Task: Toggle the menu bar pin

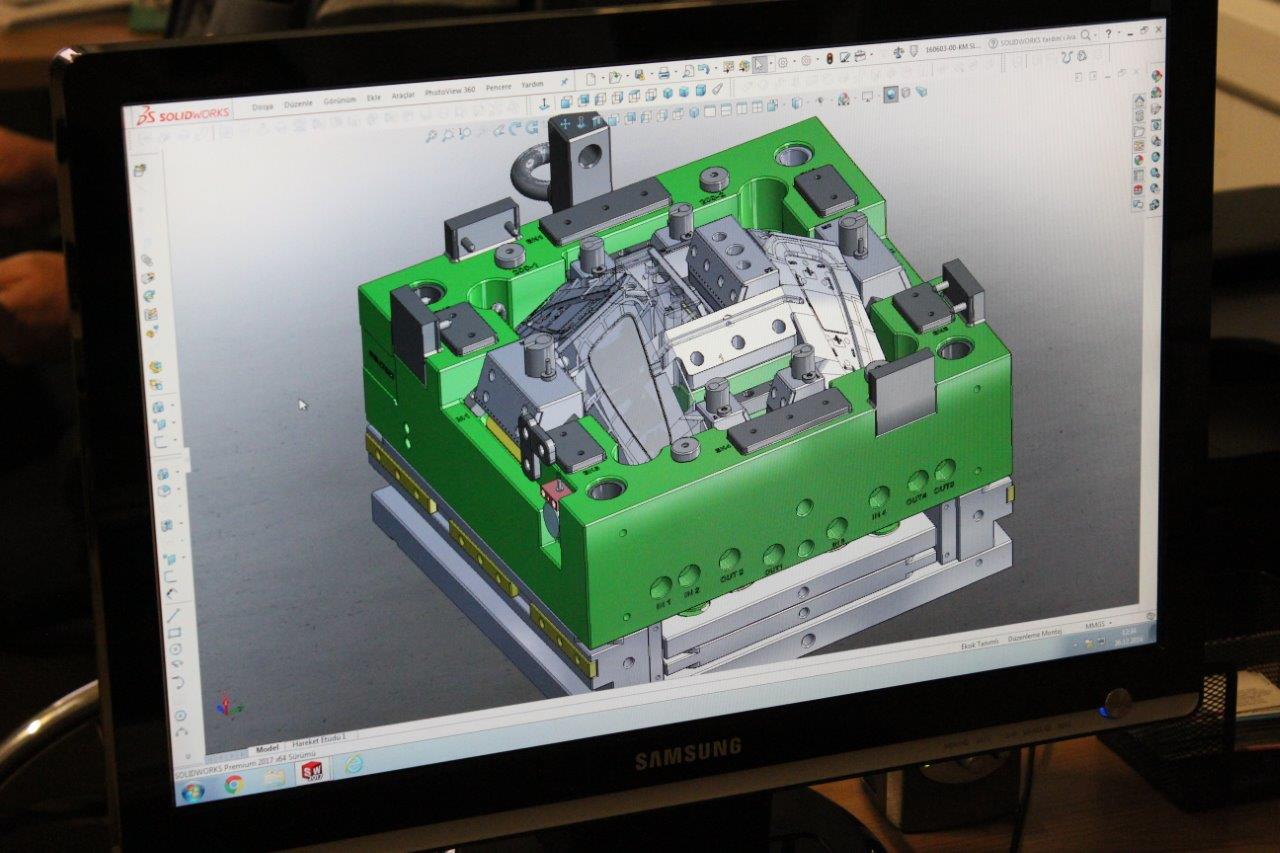Action: (564, 81)
